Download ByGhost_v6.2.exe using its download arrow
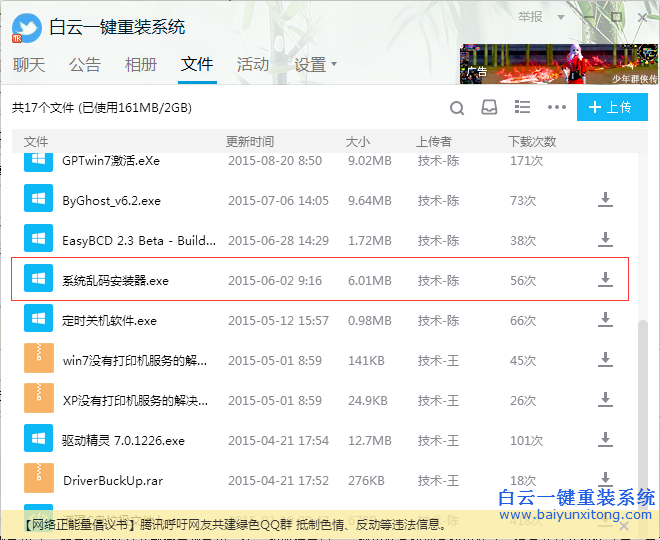The image size is (660, 540). (x=605, y=200)
